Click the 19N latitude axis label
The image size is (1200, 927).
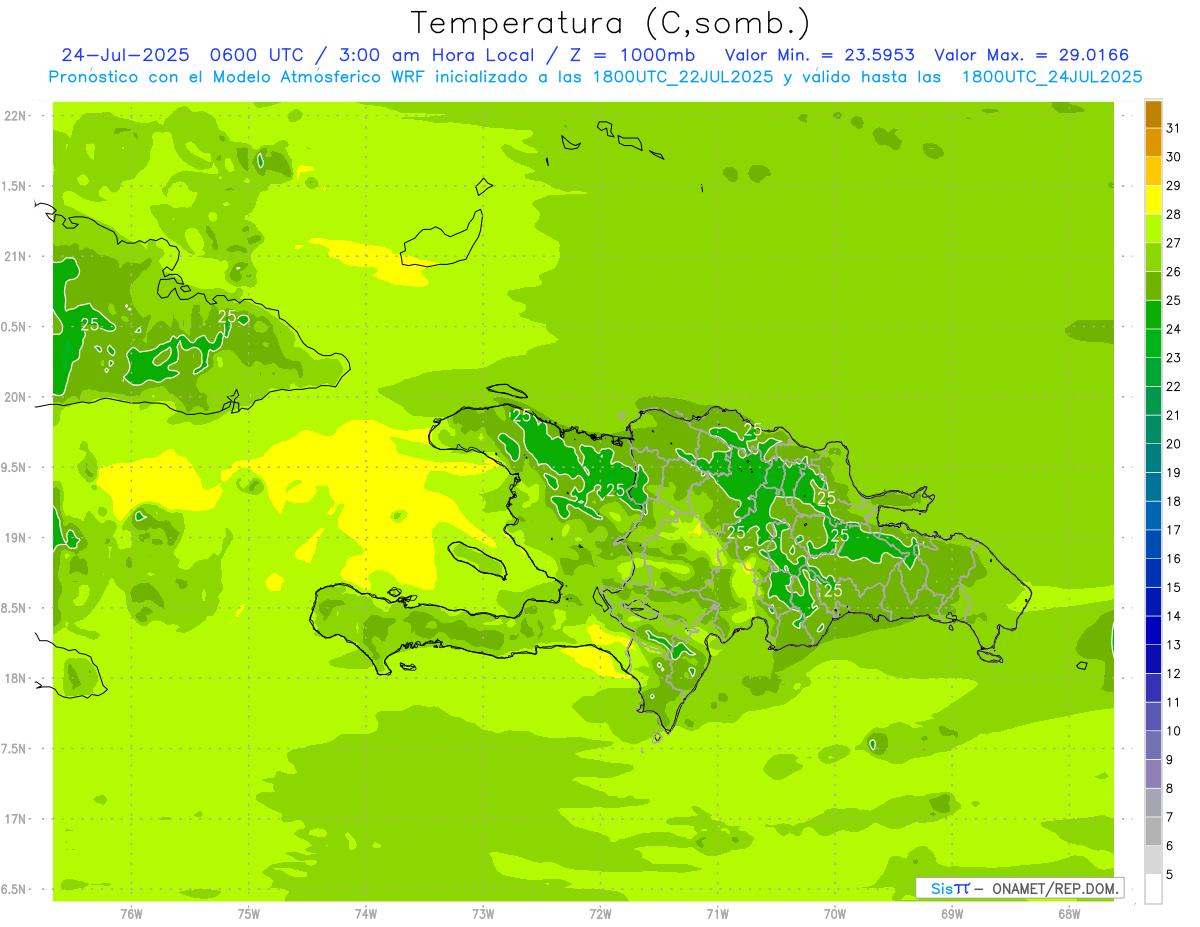16,538
